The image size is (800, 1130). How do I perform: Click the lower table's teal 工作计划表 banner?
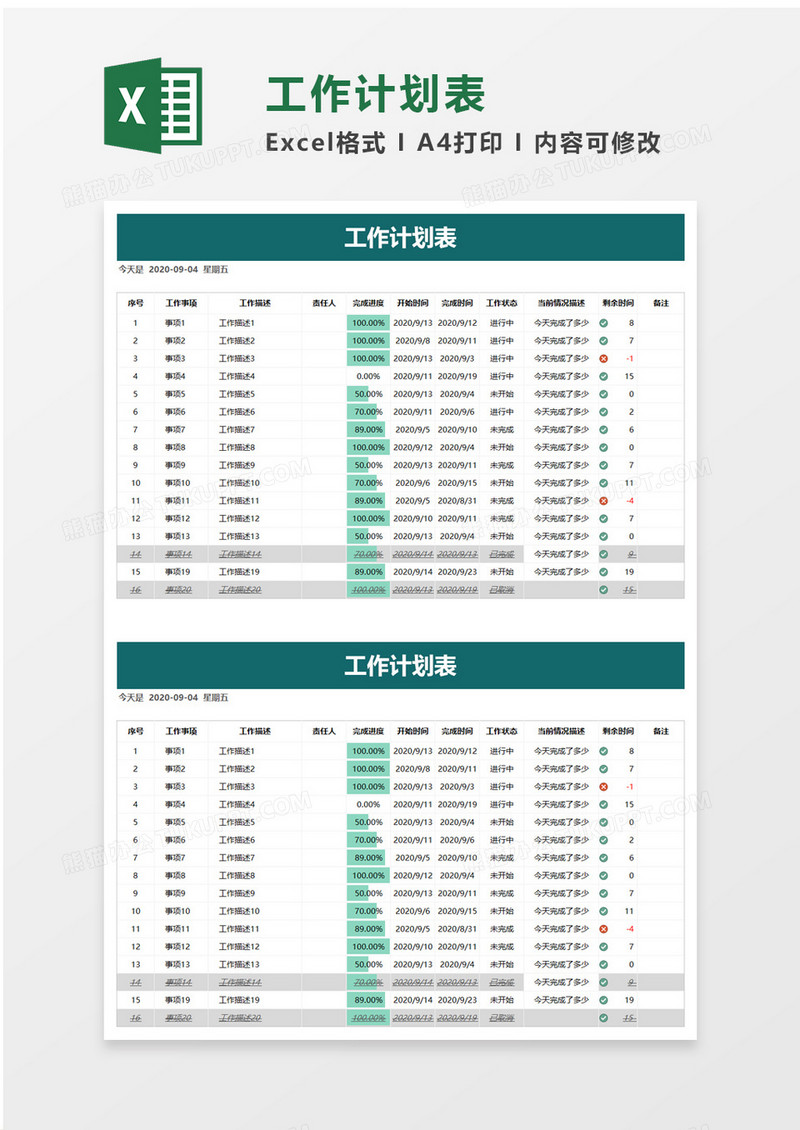tap(401, 665)
